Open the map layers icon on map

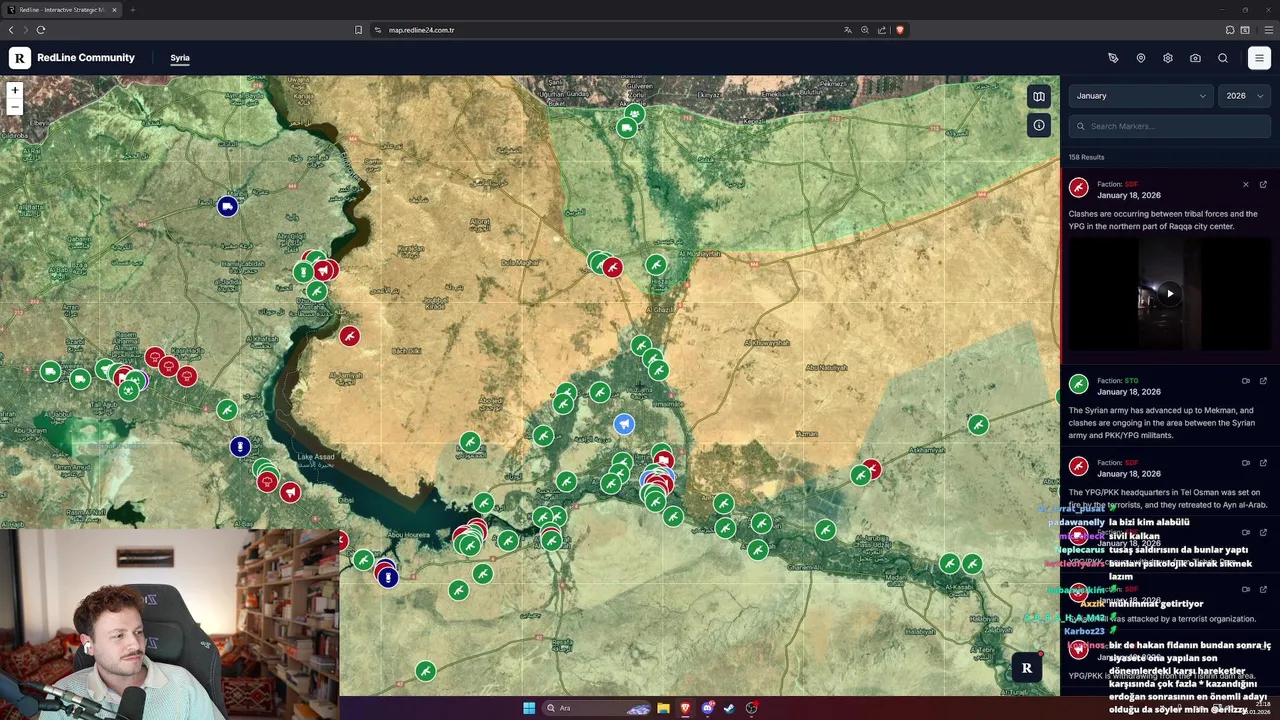pyautogui.click(x=1039, y=96)
